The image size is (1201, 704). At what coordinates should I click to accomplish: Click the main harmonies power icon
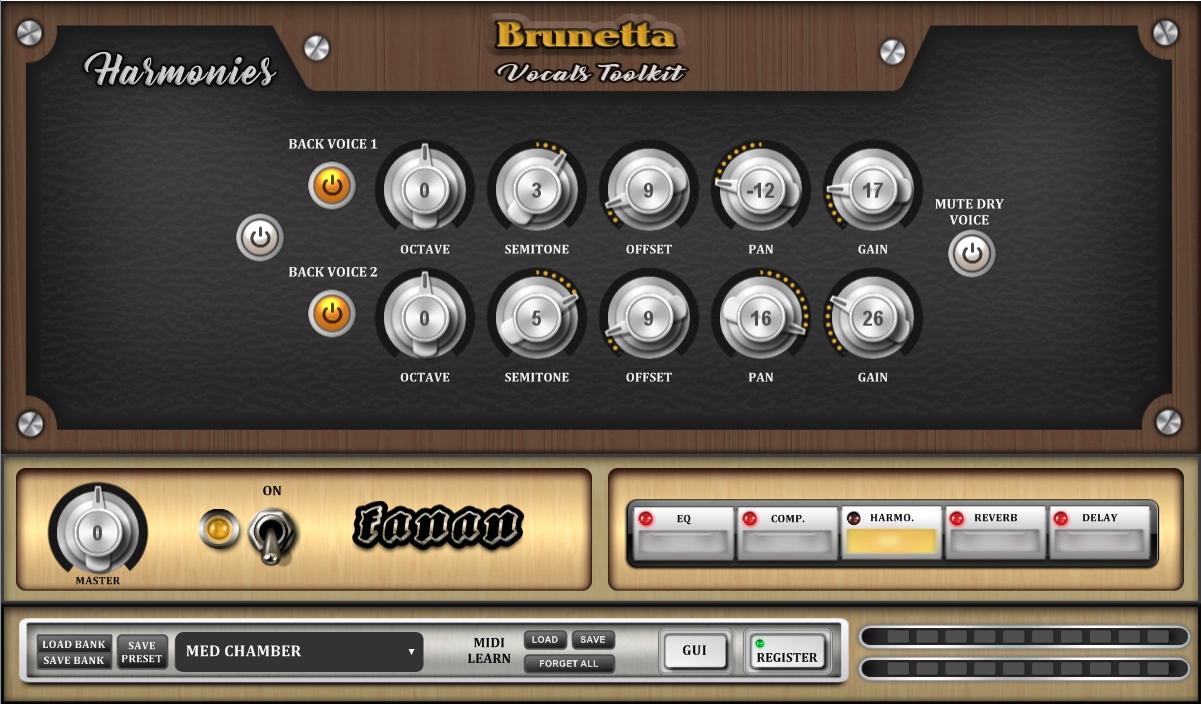tap(260, 237)
